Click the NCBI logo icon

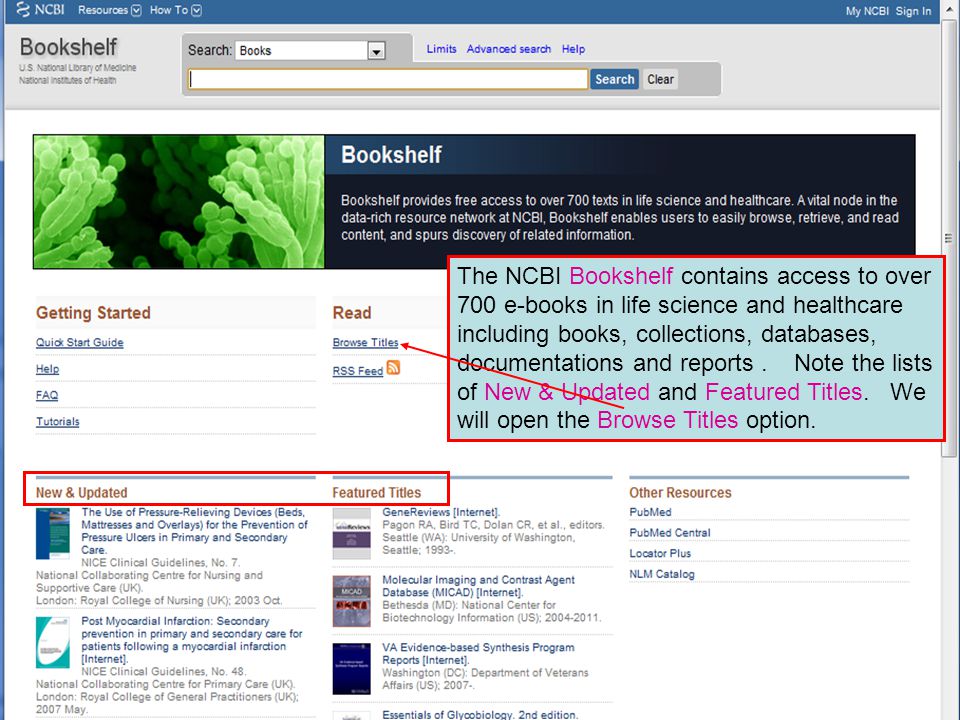coord(23,10)
